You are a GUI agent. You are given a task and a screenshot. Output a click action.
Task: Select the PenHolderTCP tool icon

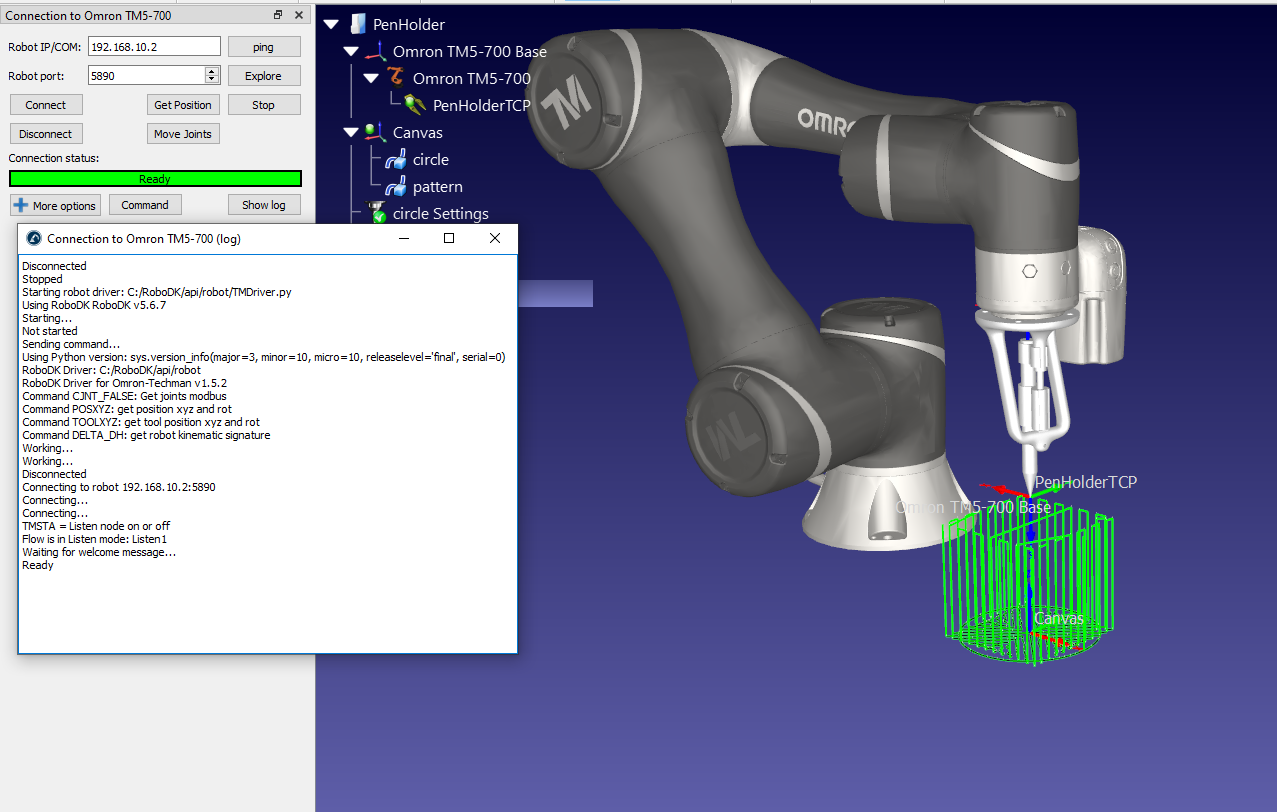(x=416, y=105)
